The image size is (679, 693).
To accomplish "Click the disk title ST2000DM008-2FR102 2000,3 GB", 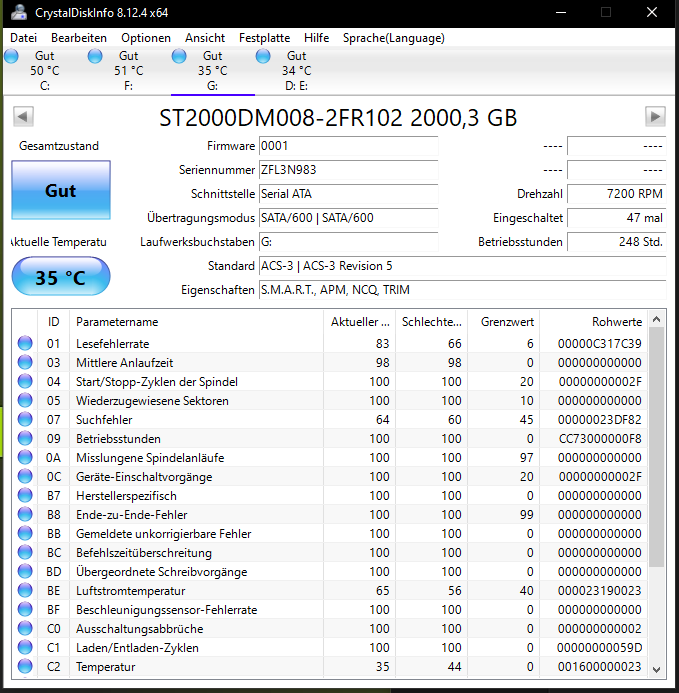I will (338, 118).
